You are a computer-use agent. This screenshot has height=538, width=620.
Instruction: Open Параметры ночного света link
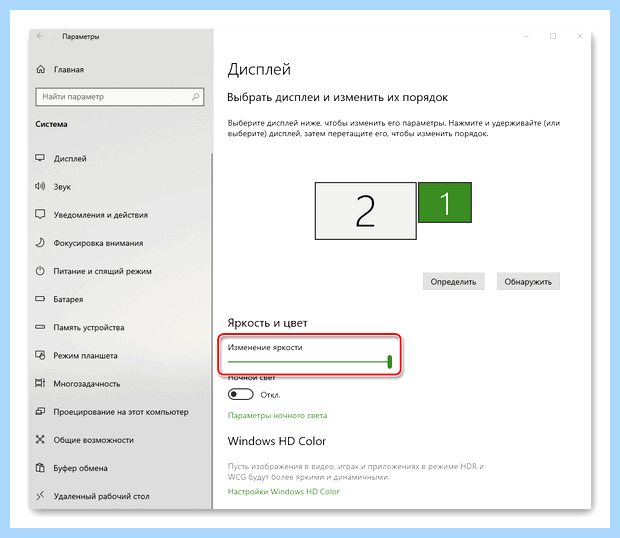278,415
